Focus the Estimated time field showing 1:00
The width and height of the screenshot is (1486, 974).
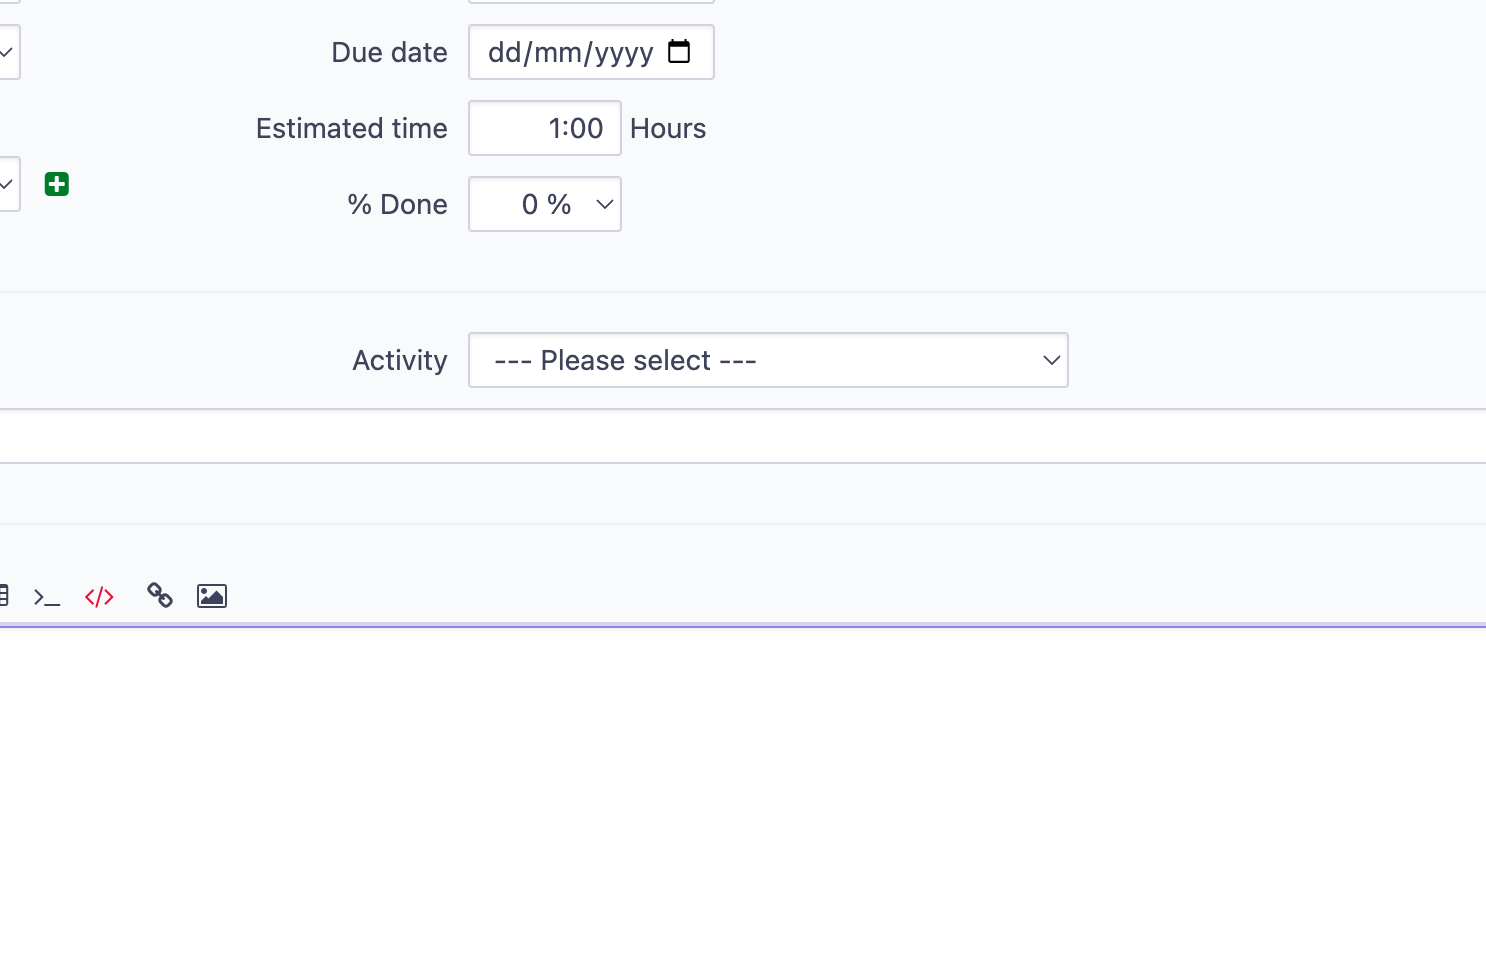point(545,128)
